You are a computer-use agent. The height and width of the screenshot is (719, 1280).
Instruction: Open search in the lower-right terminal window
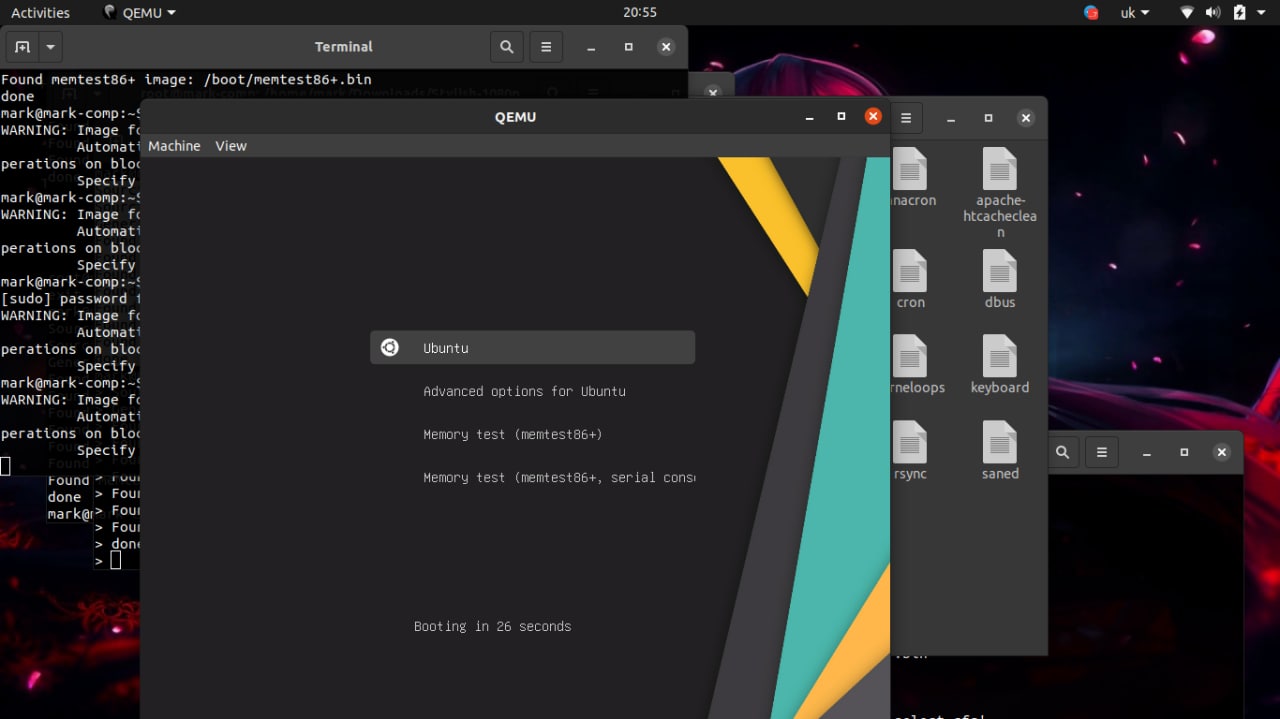(1063, 452)
